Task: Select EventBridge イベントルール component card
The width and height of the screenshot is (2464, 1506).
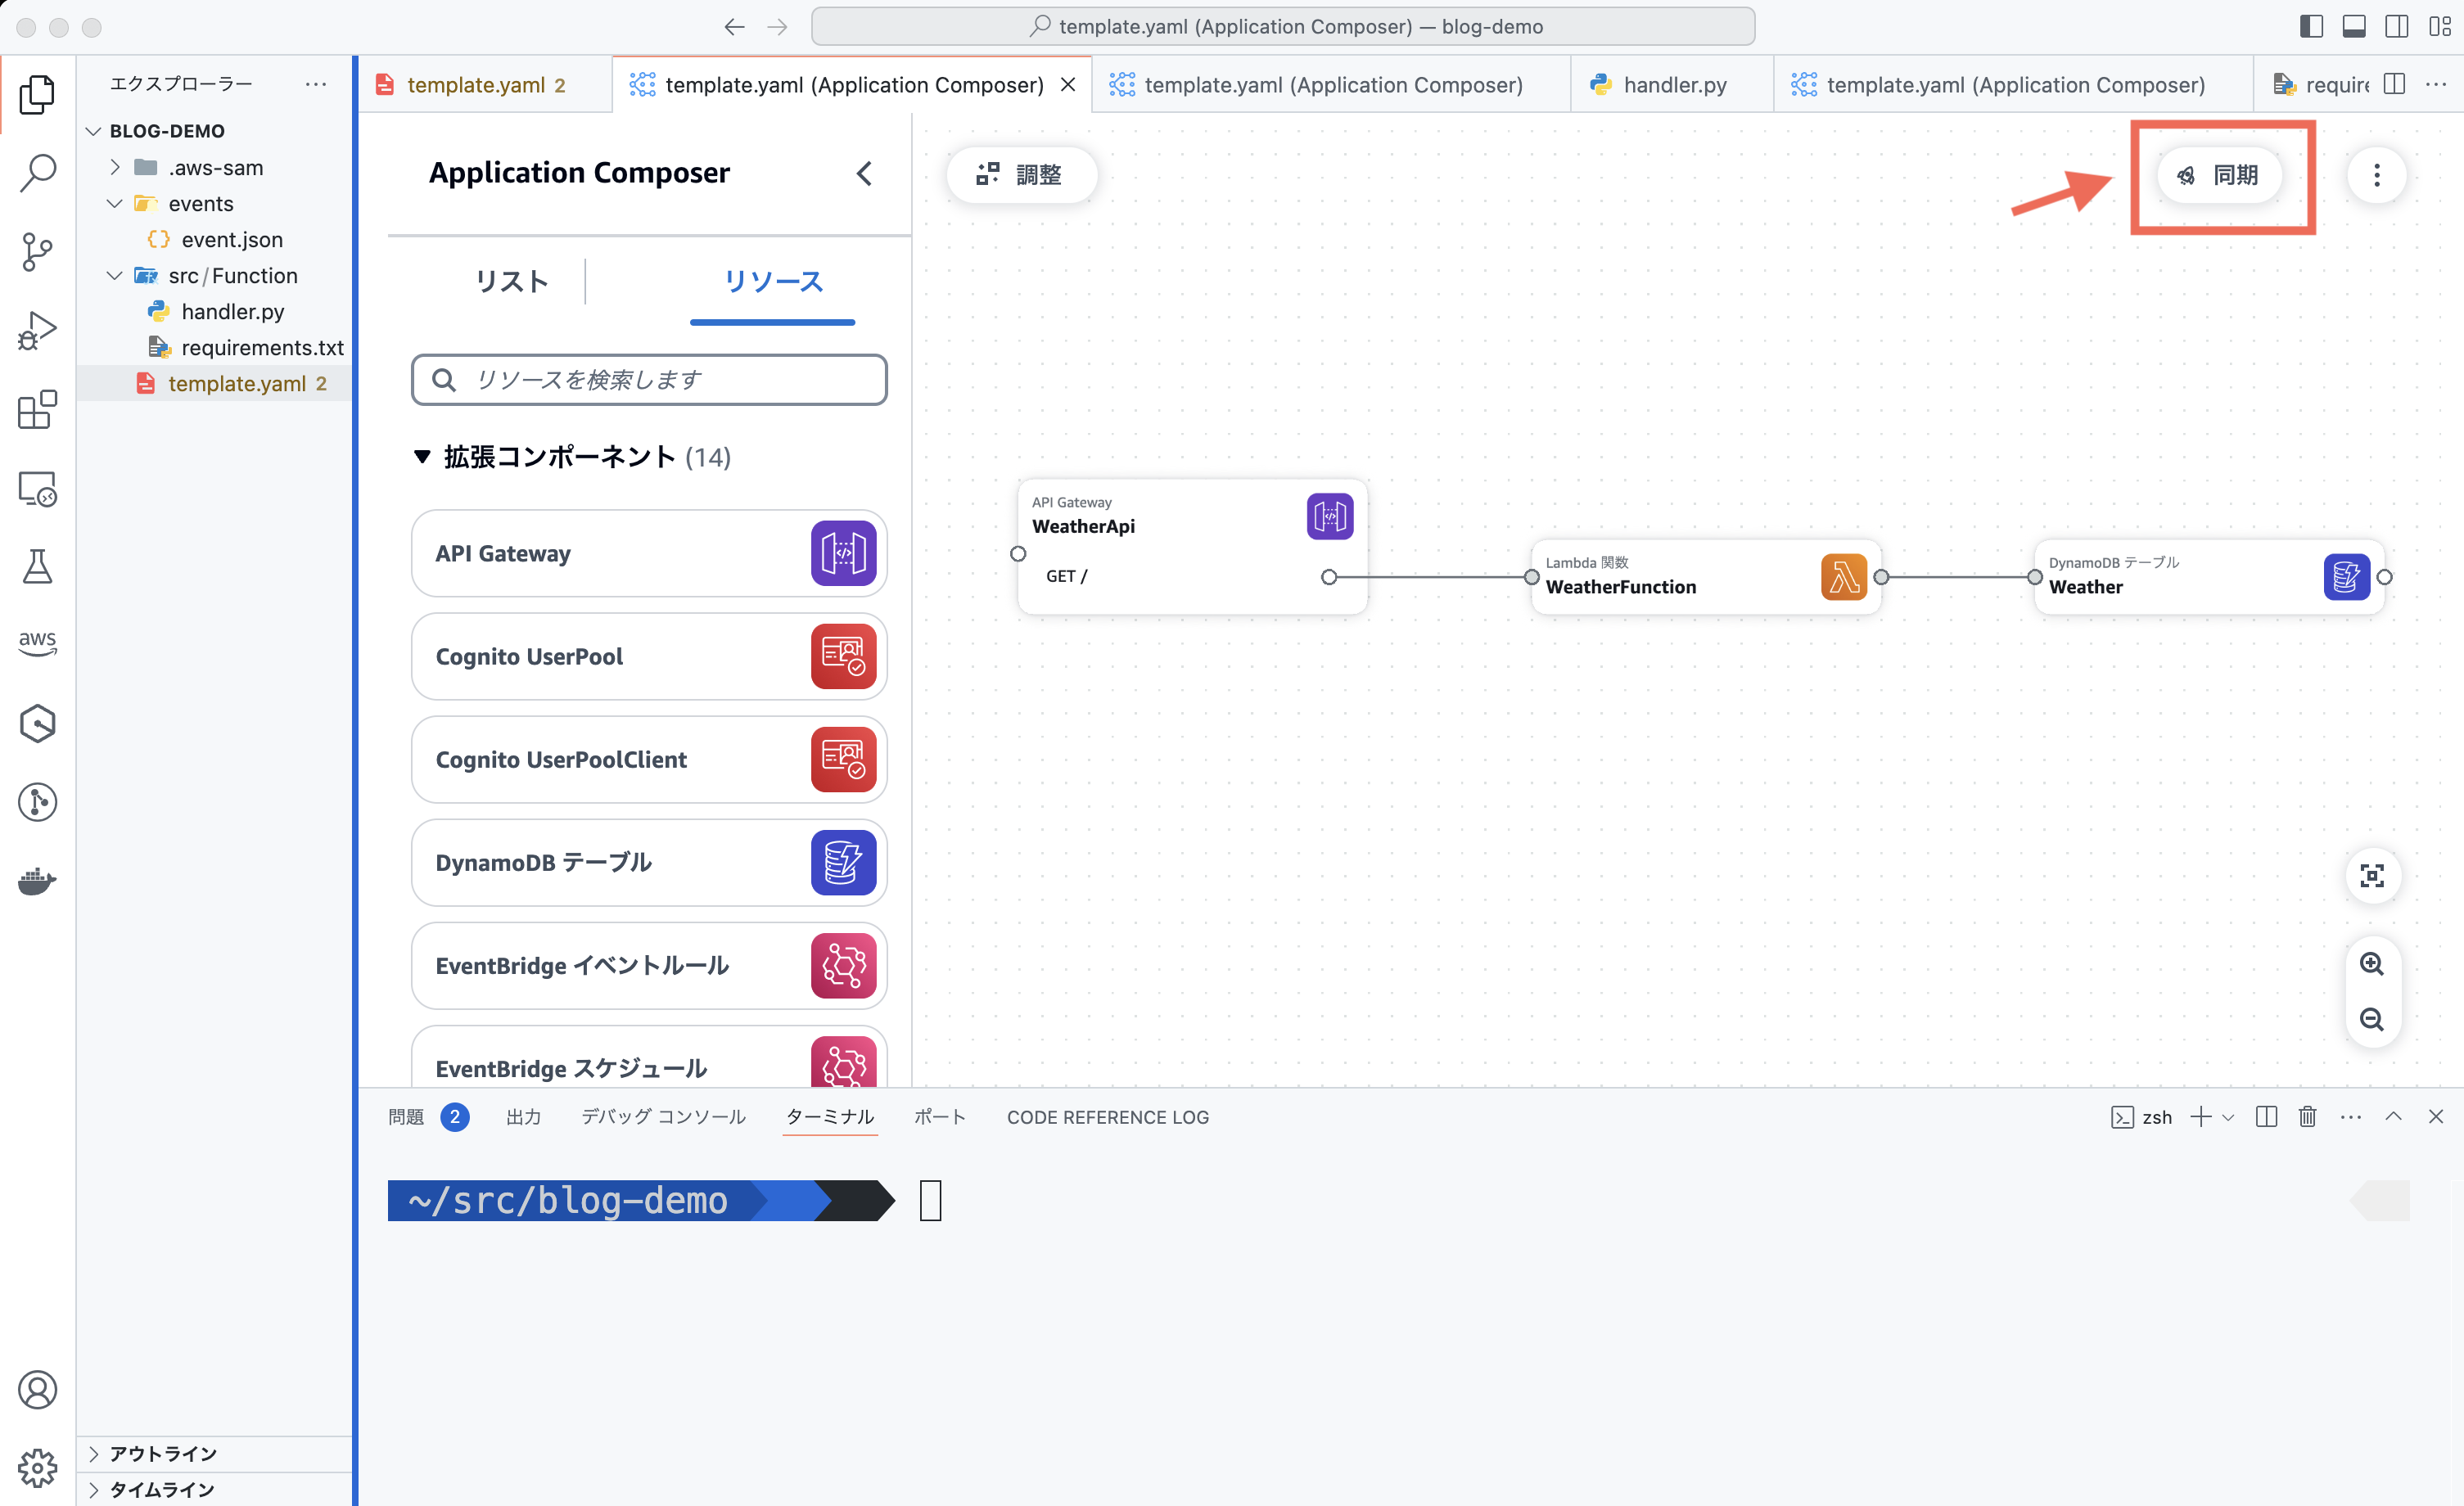Action: [649, 965]
